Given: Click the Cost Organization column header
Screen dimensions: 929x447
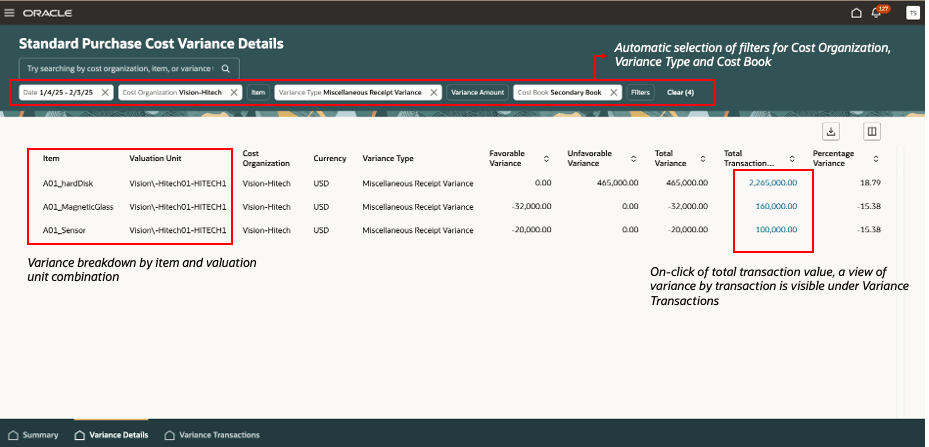Looking at the screenshot, I should click(x=266, y=158).
